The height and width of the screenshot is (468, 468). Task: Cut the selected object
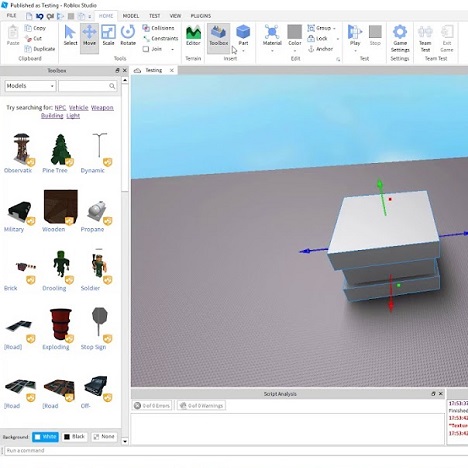(33, 38)
